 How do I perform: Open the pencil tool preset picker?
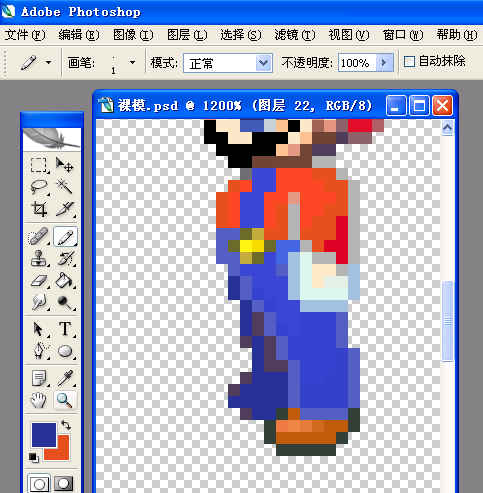click(49, 62)
